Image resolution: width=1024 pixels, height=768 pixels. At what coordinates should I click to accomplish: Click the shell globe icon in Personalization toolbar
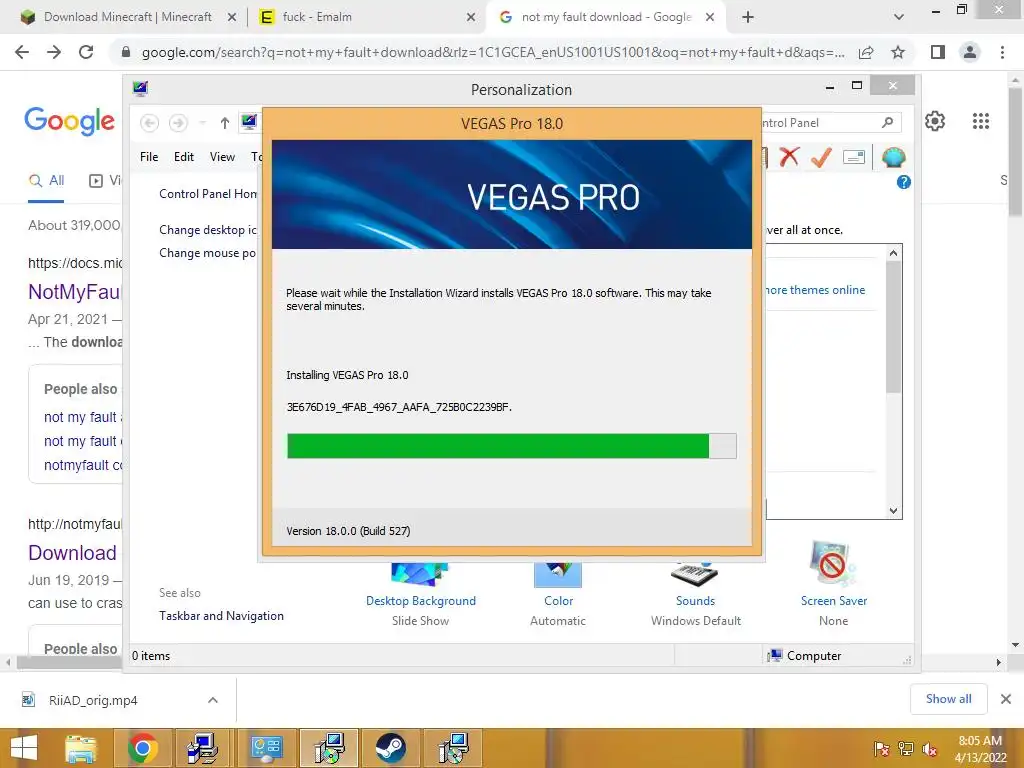(893, 157)
